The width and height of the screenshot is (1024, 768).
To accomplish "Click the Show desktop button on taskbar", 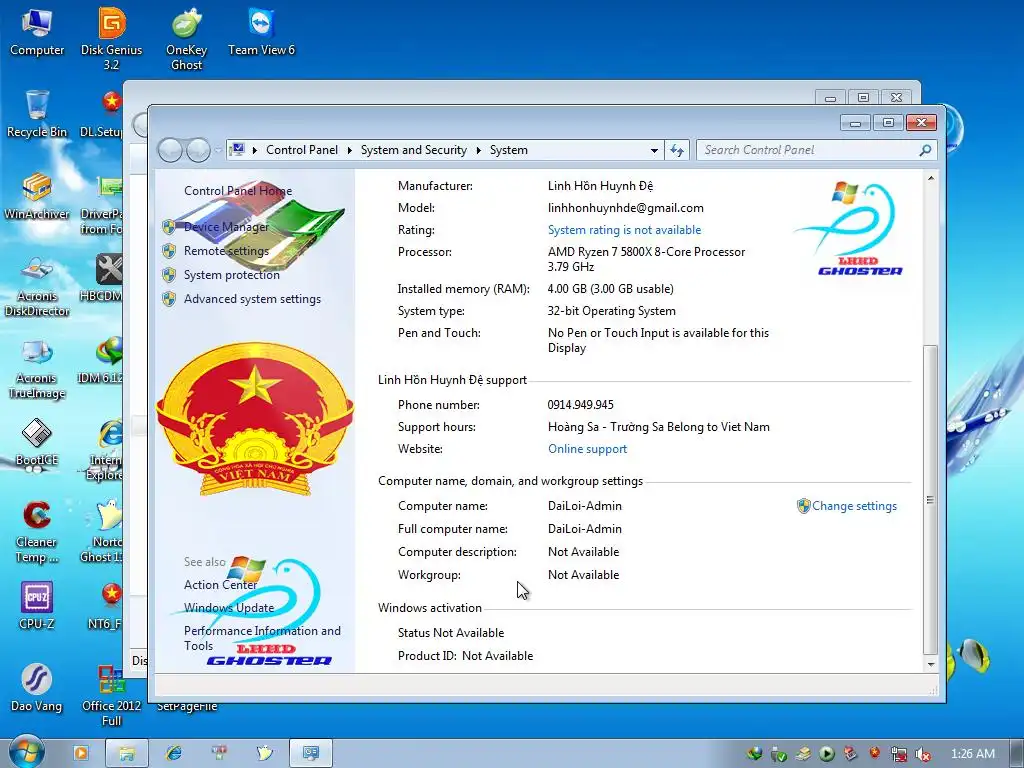I will click(x=1018, y=753).
